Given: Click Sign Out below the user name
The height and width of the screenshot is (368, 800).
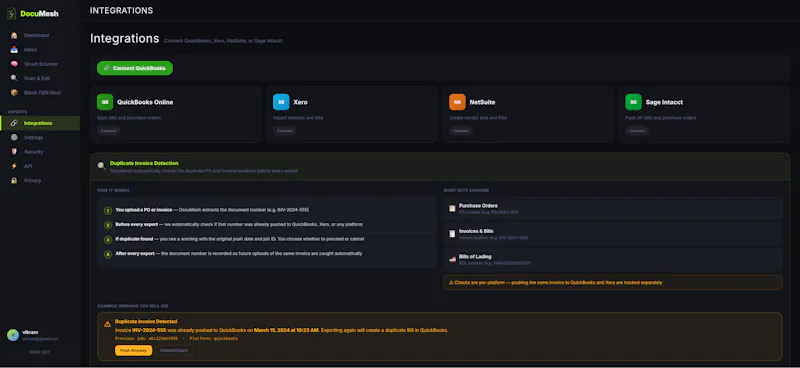Looking at the screenshot, I should 39,352.
